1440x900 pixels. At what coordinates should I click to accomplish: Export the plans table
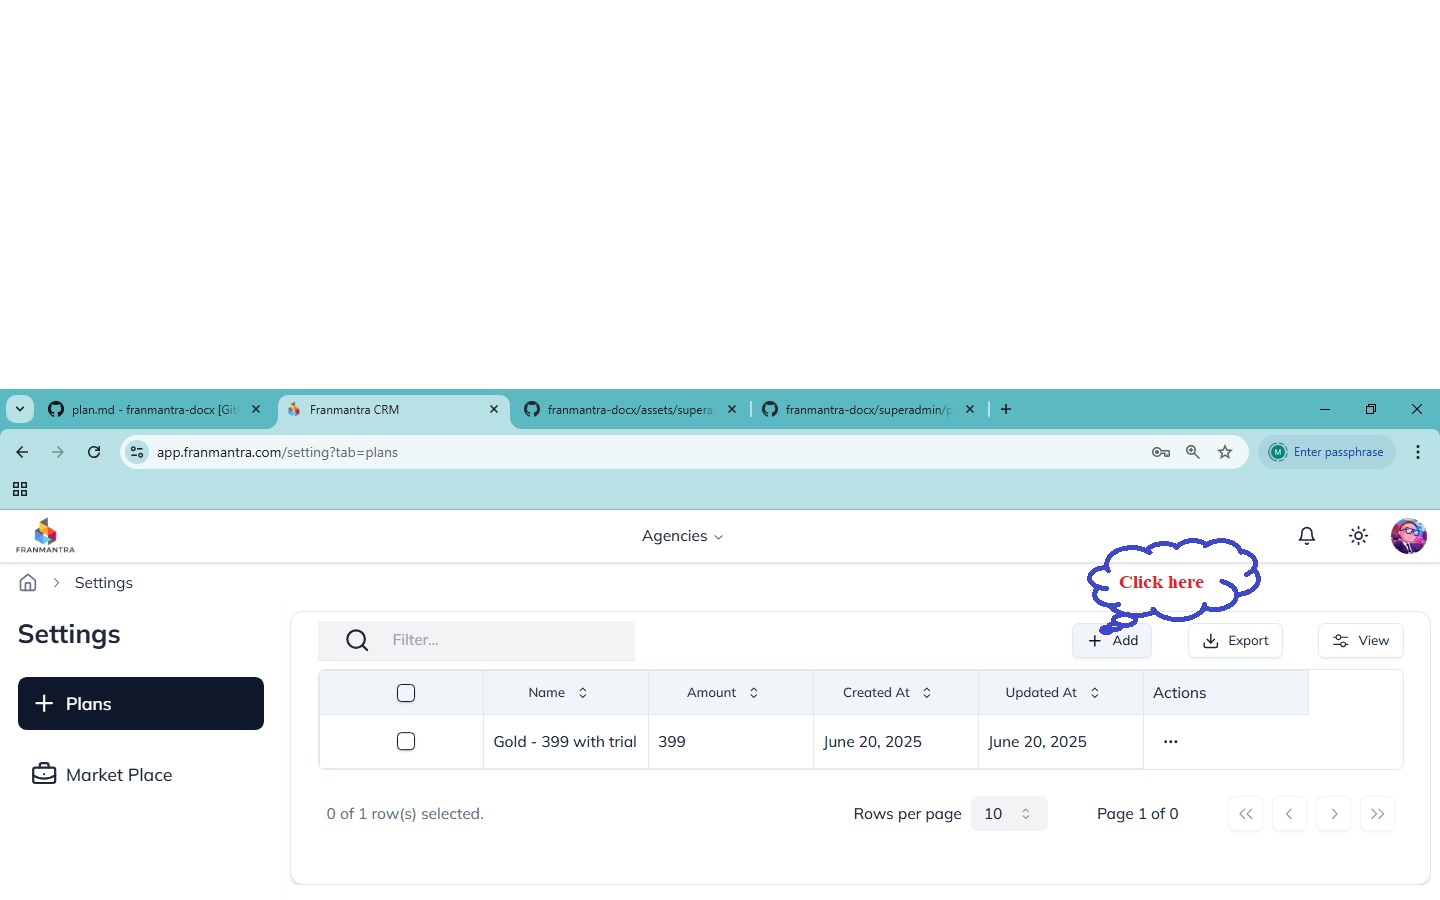coord(1235,641)
